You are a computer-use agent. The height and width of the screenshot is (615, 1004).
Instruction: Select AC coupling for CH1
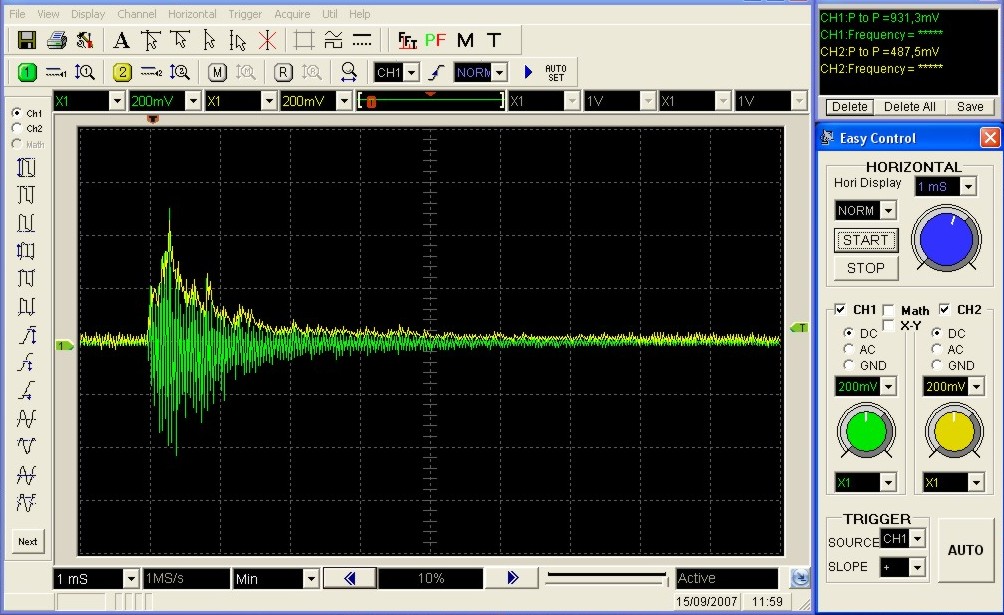click(x=849, y=349)
